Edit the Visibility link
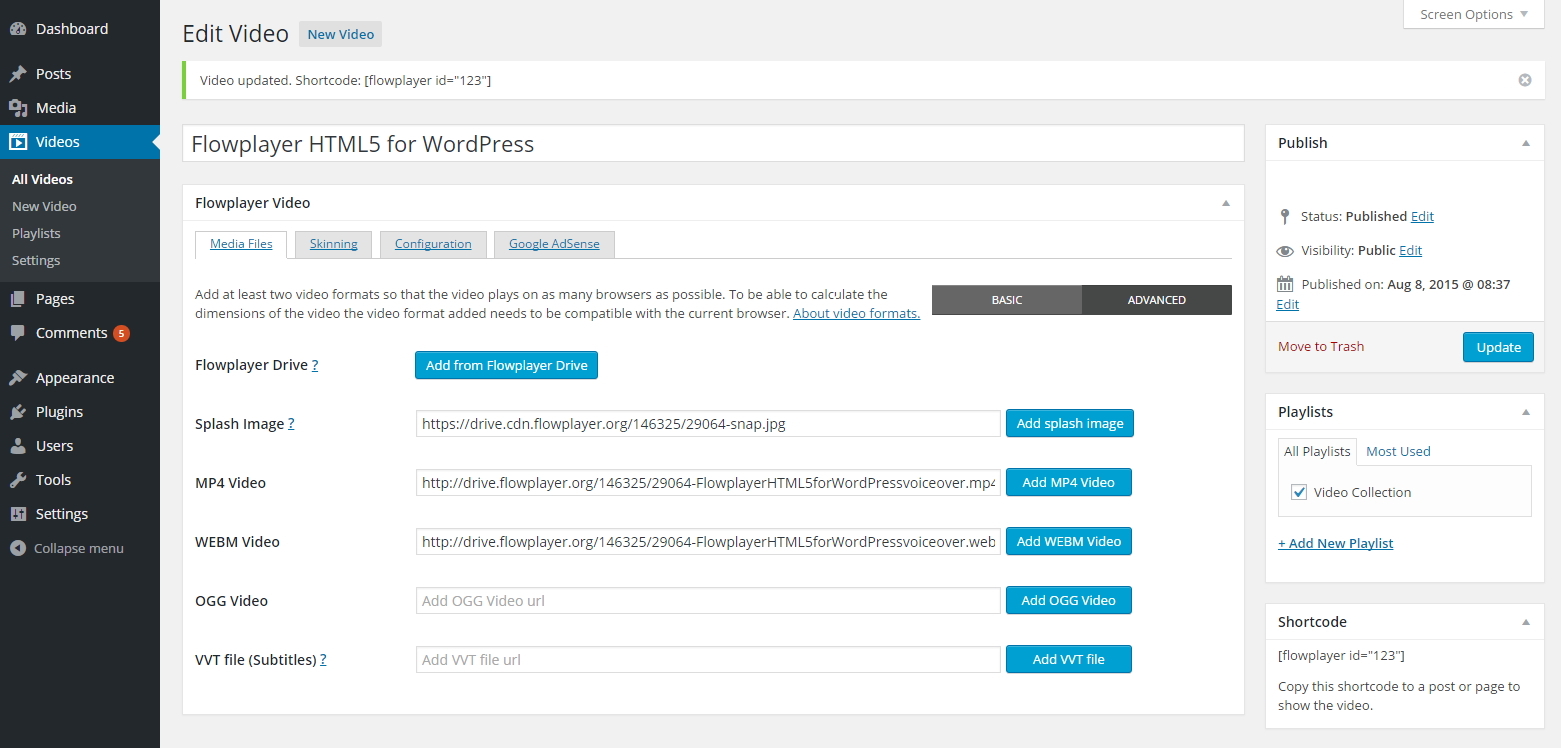Viewport: 1561px width, 748px height. click(x=1410, y=250)
